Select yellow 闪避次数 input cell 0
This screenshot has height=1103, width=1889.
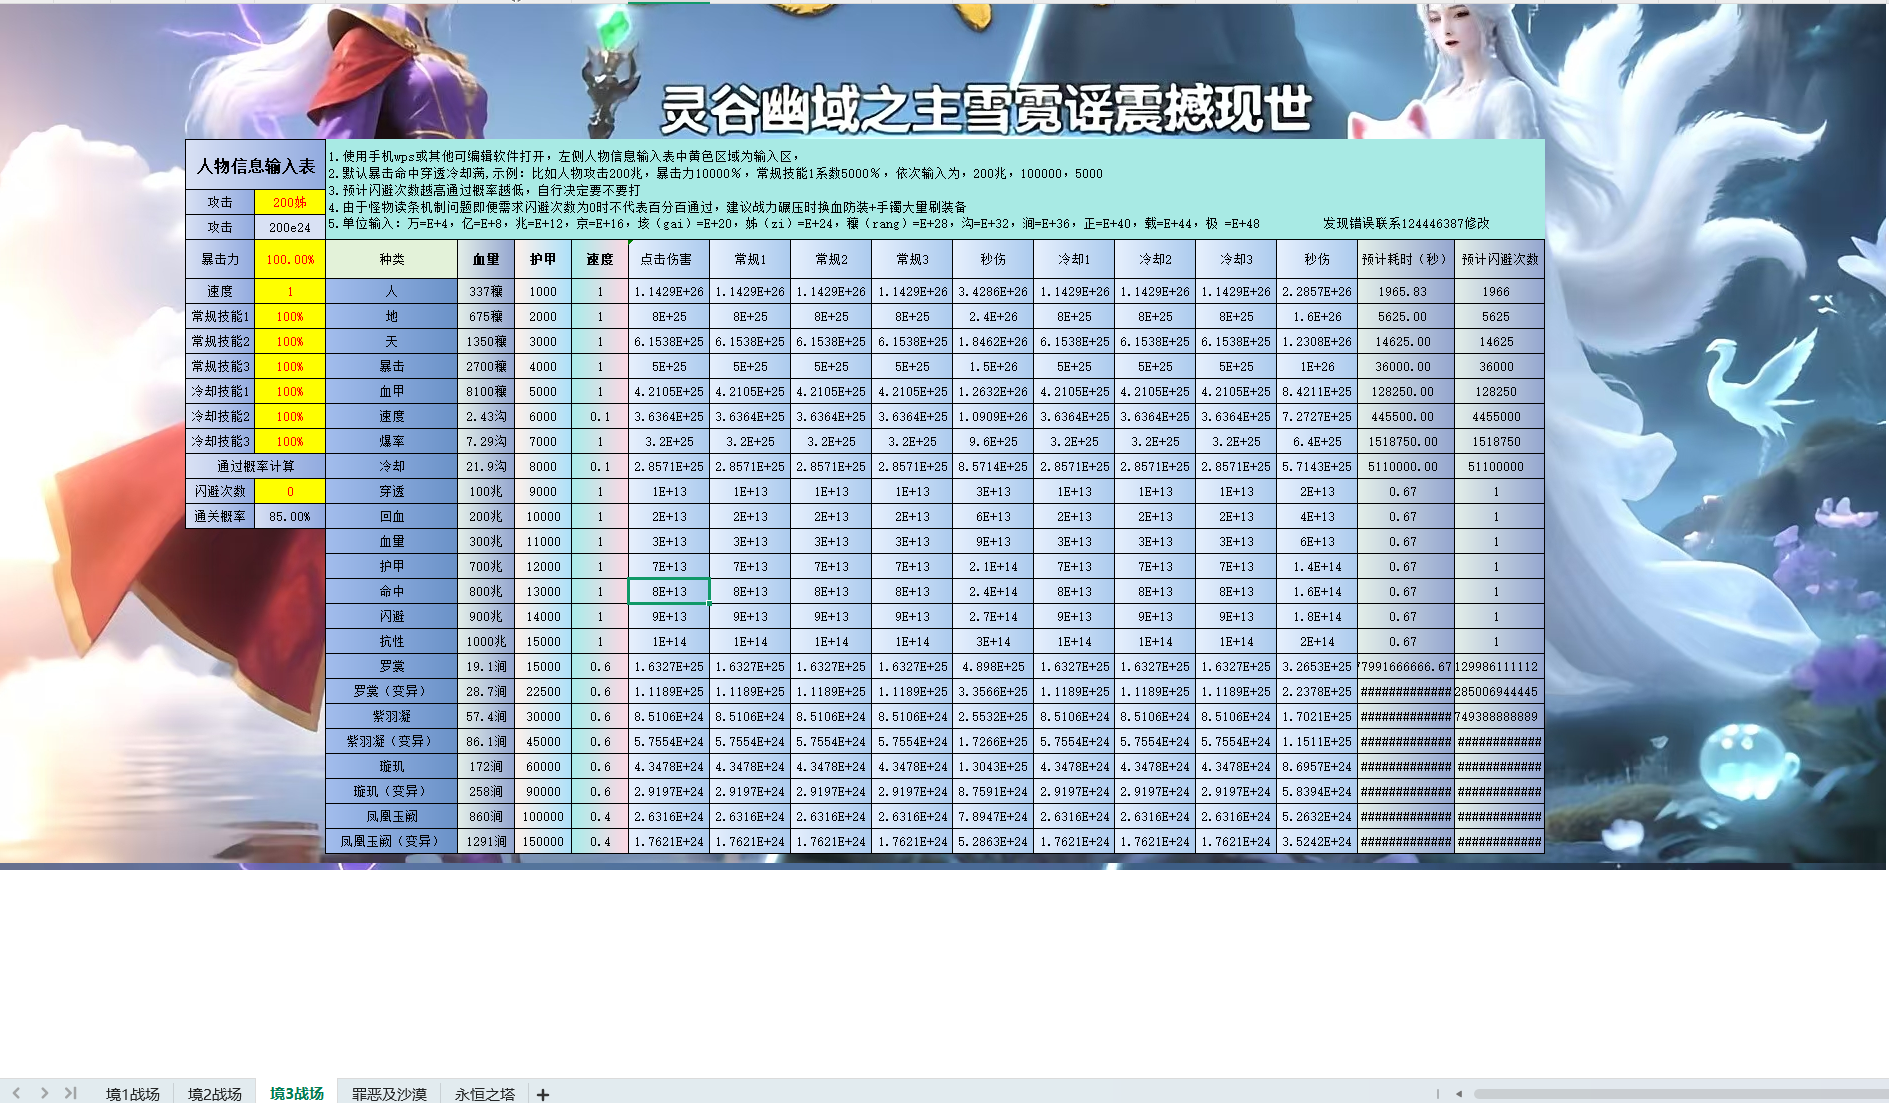pos(290,491)
